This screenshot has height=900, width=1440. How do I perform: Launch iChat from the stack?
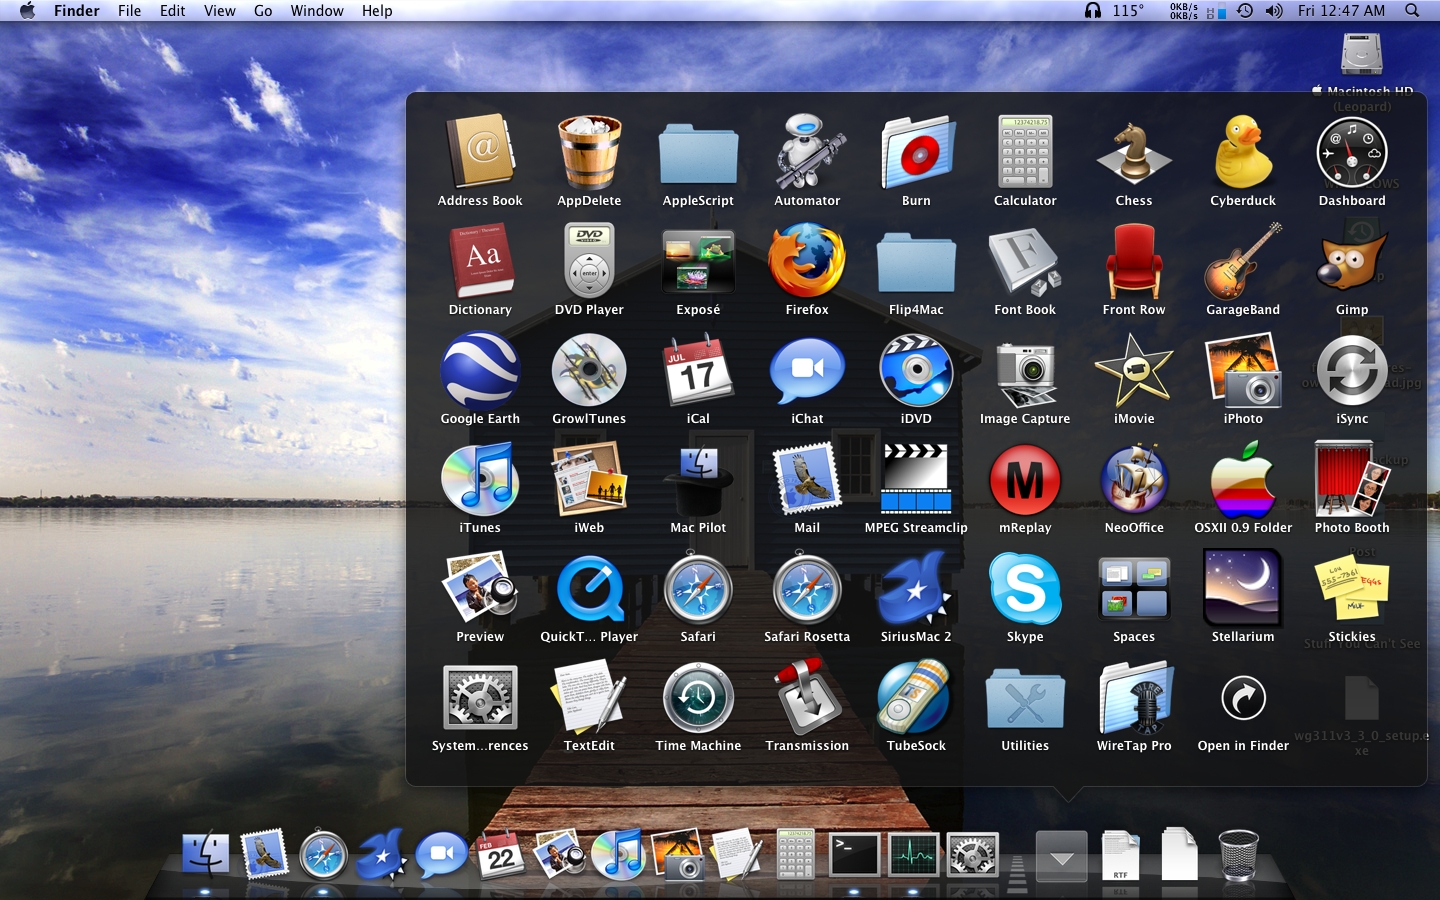[807, 371]
